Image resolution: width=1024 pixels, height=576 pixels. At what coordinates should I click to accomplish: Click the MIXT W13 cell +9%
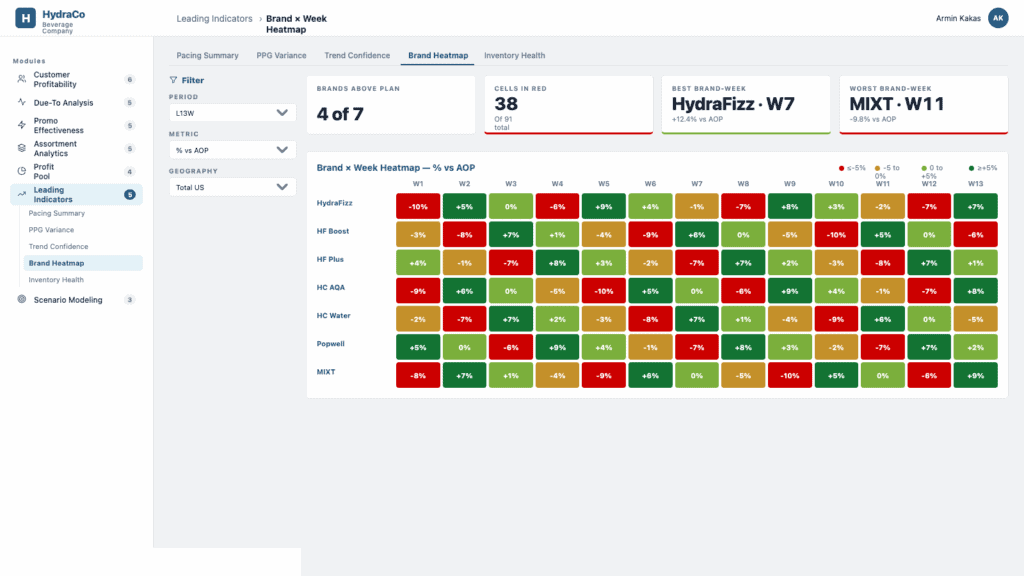pyautogui.click(x=975, y=376)
